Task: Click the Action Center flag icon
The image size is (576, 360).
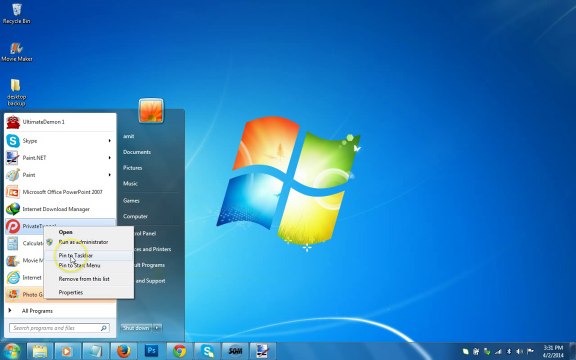Action: 530,352
